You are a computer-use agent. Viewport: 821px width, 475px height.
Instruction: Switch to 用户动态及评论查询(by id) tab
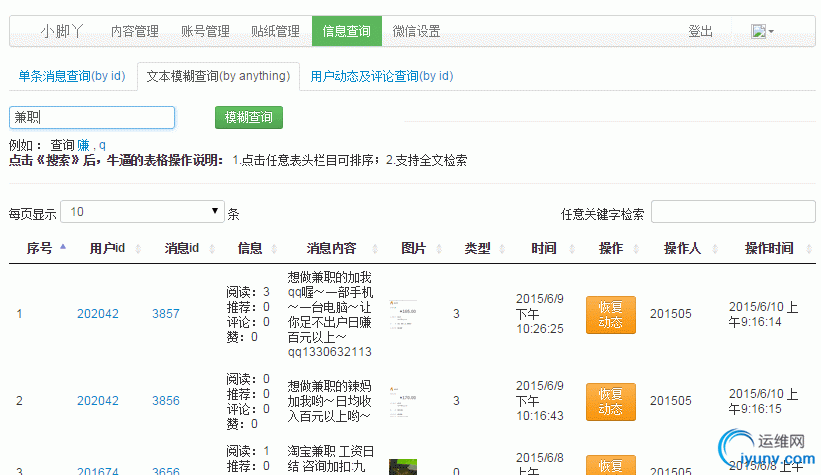pos(382,76)
